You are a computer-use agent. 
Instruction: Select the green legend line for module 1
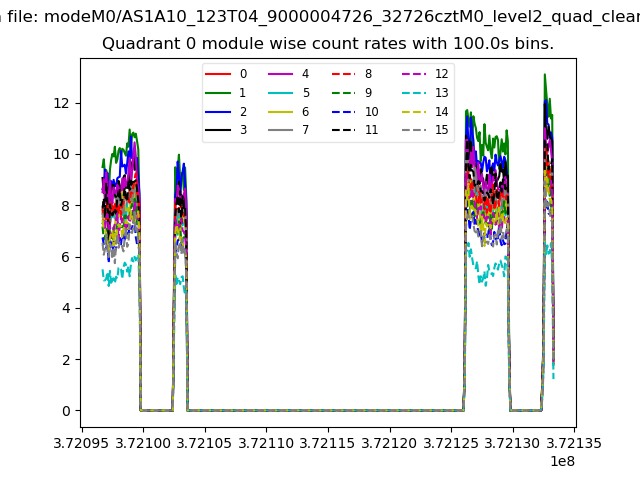[218, 93]
